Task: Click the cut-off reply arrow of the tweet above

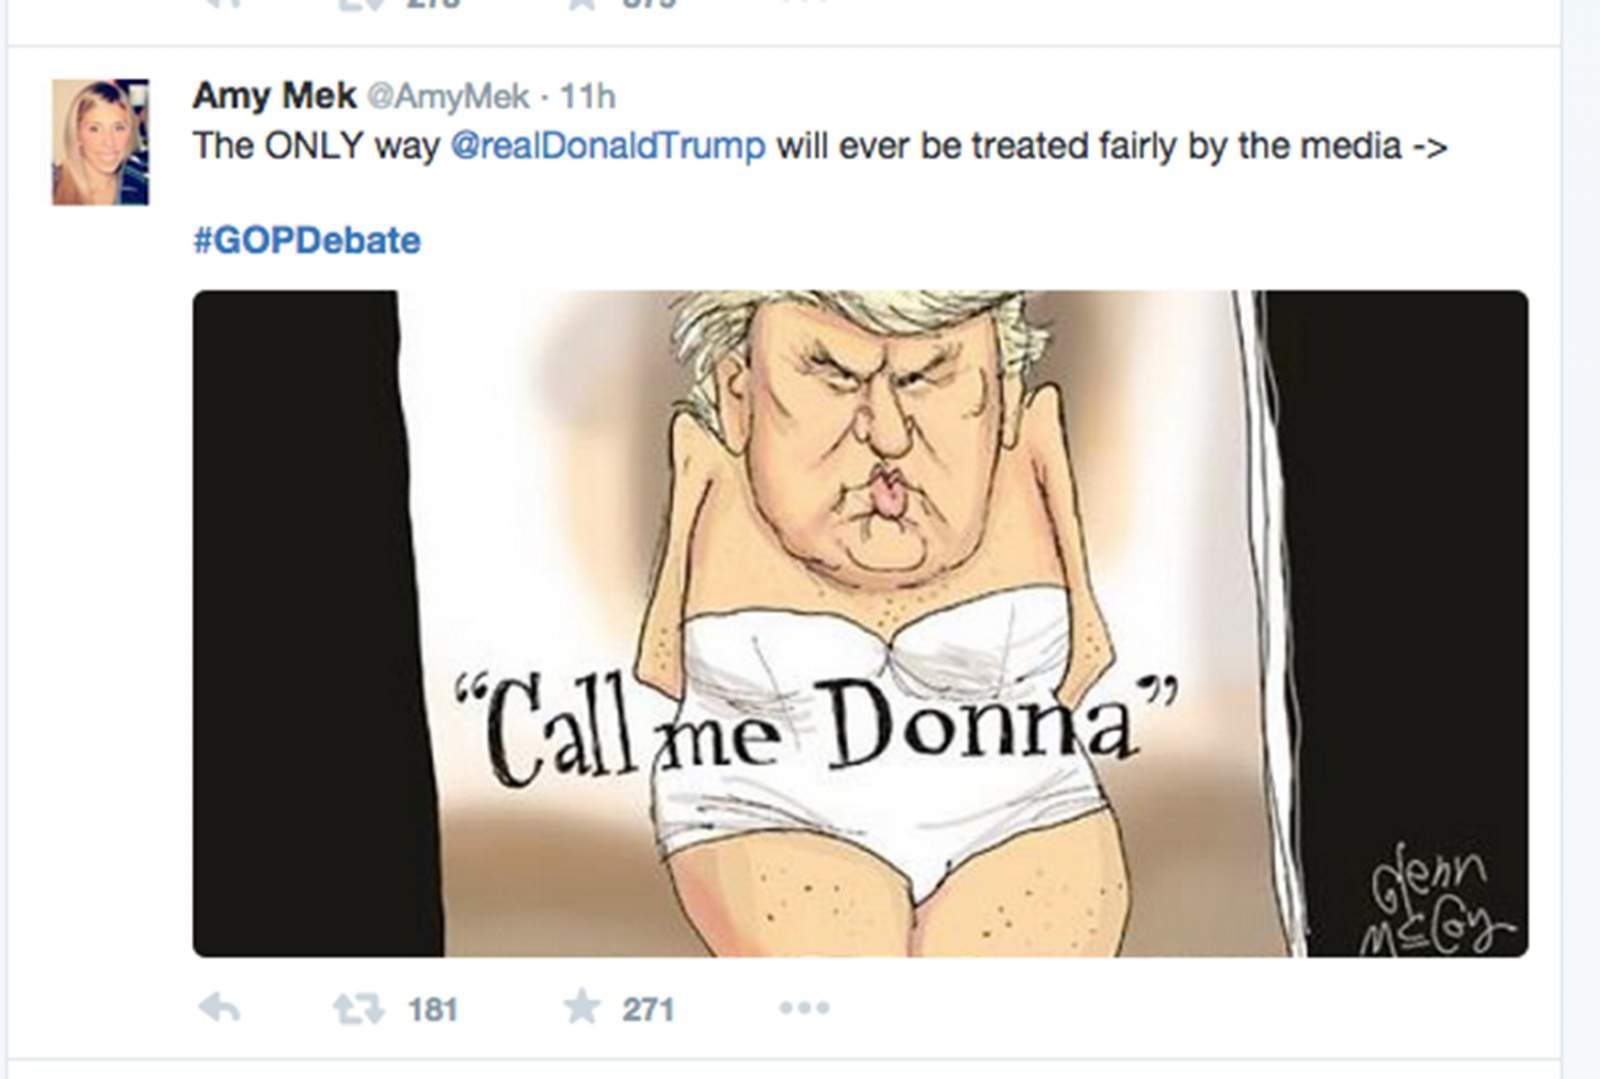Action: (x=220, y=4)
